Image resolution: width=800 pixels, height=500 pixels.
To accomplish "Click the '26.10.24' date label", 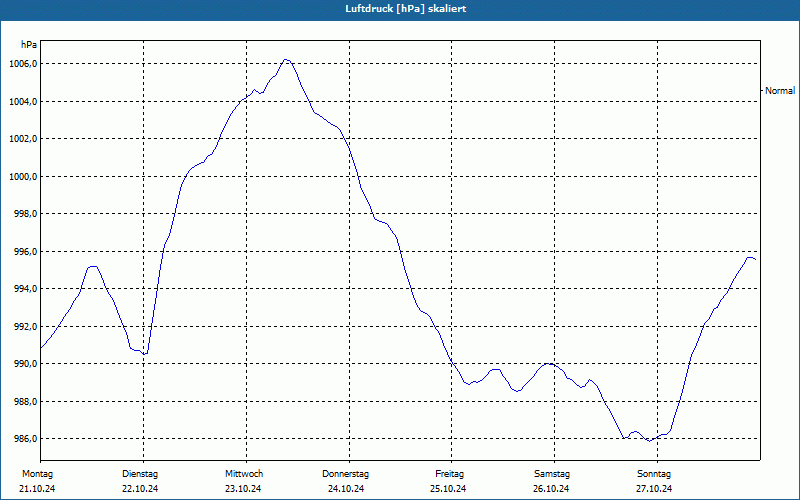I will click(x=551, y=489).
